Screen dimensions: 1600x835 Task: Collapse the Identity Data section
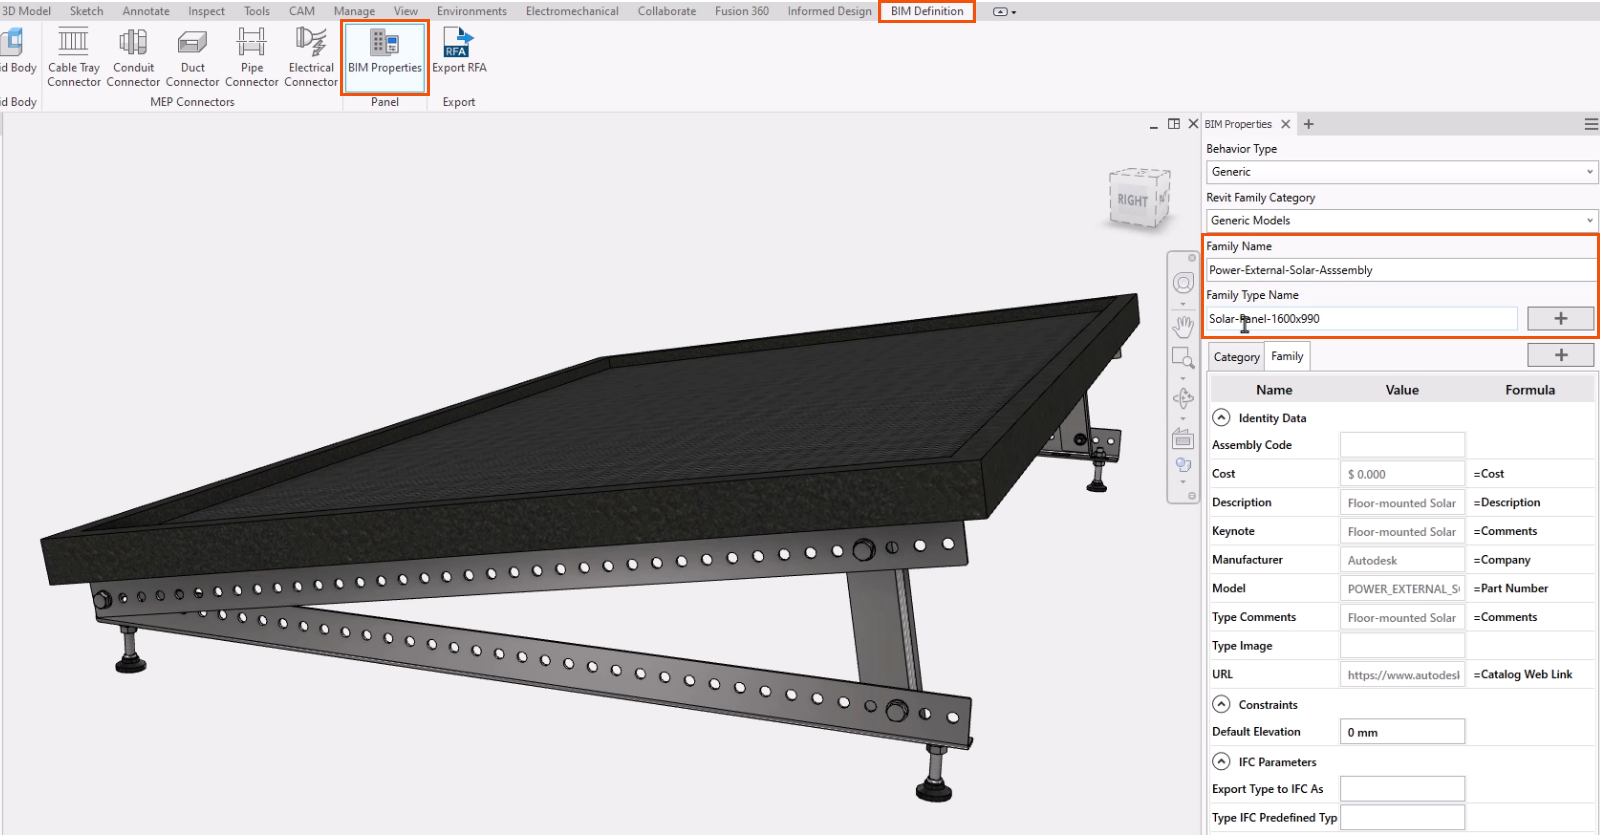[x=1221, y=418]
